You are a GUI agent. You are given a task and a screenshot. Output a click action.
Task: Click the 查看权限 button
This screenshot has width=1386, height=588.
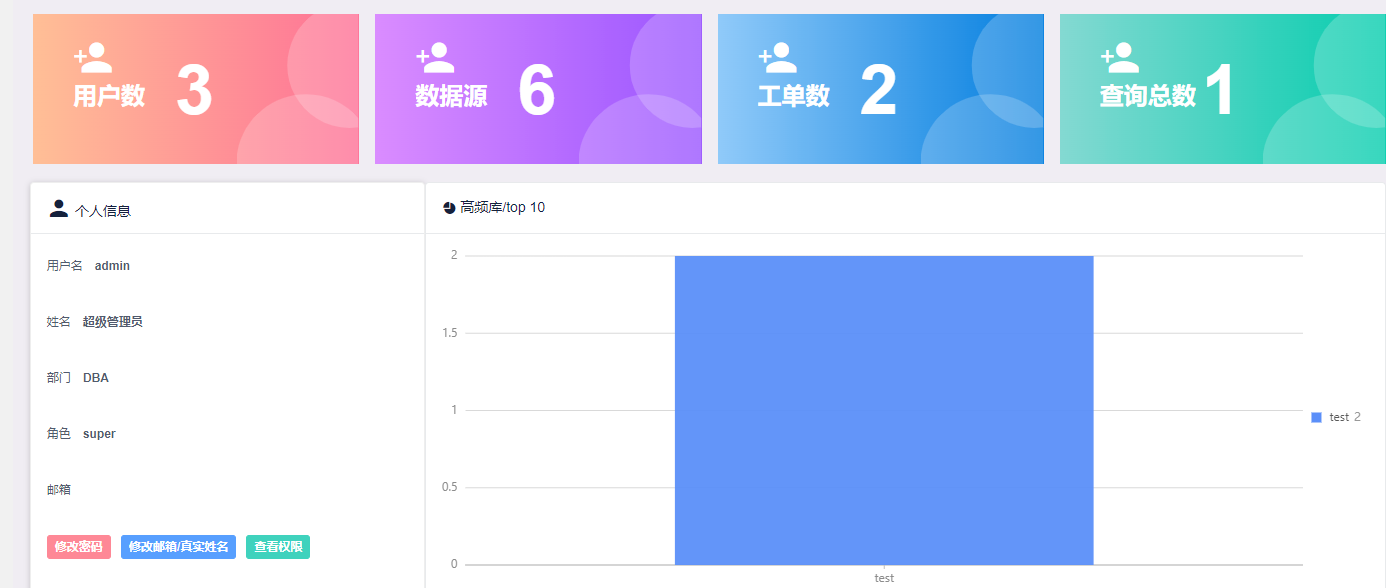coord(278,547)
